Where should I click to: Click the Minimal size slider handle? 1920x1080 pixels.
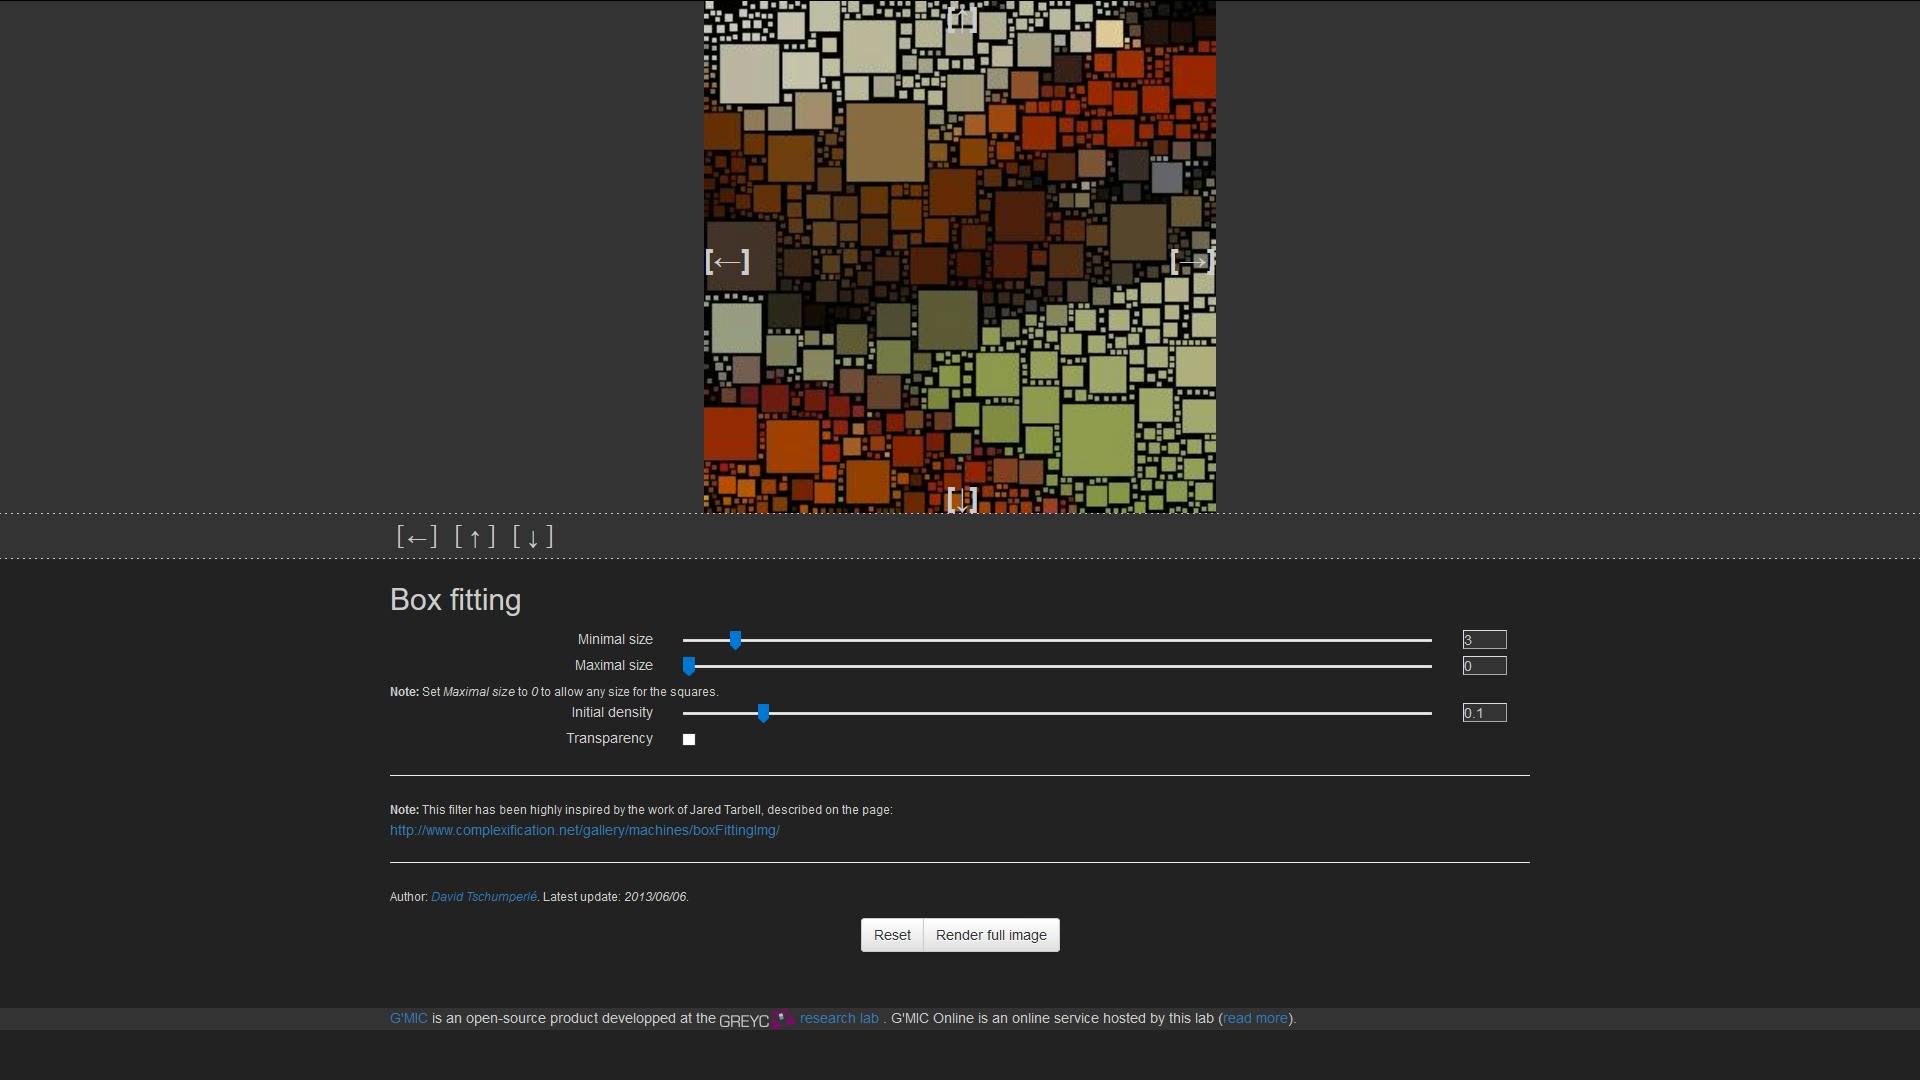click(735, 640)
